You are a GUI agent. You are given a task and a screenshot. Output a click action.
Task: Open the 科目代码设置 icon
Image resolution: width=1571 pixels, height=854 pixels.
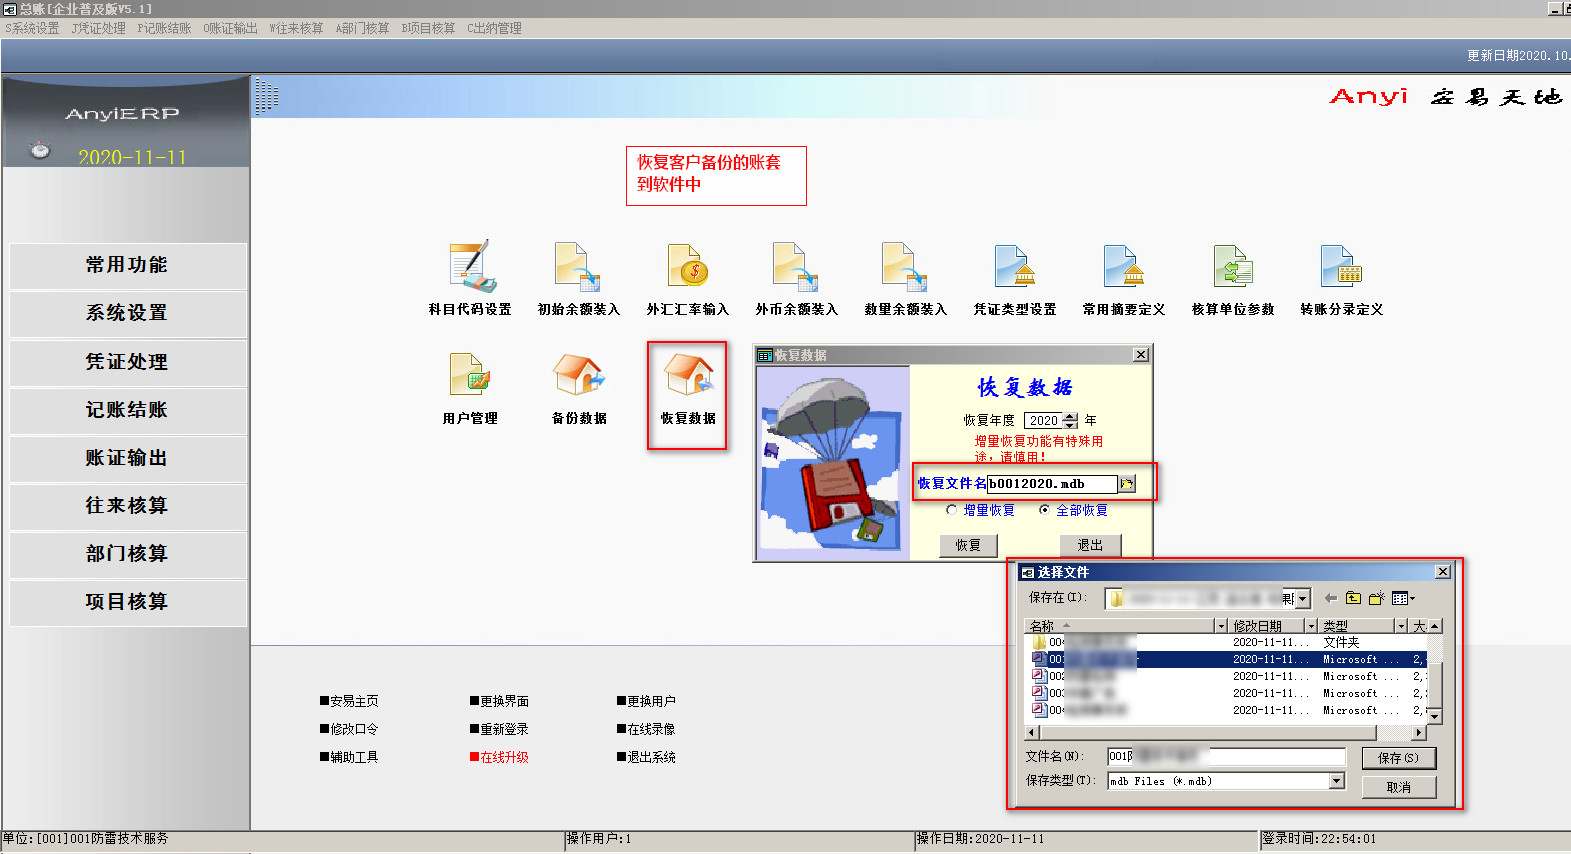(470, 267)
